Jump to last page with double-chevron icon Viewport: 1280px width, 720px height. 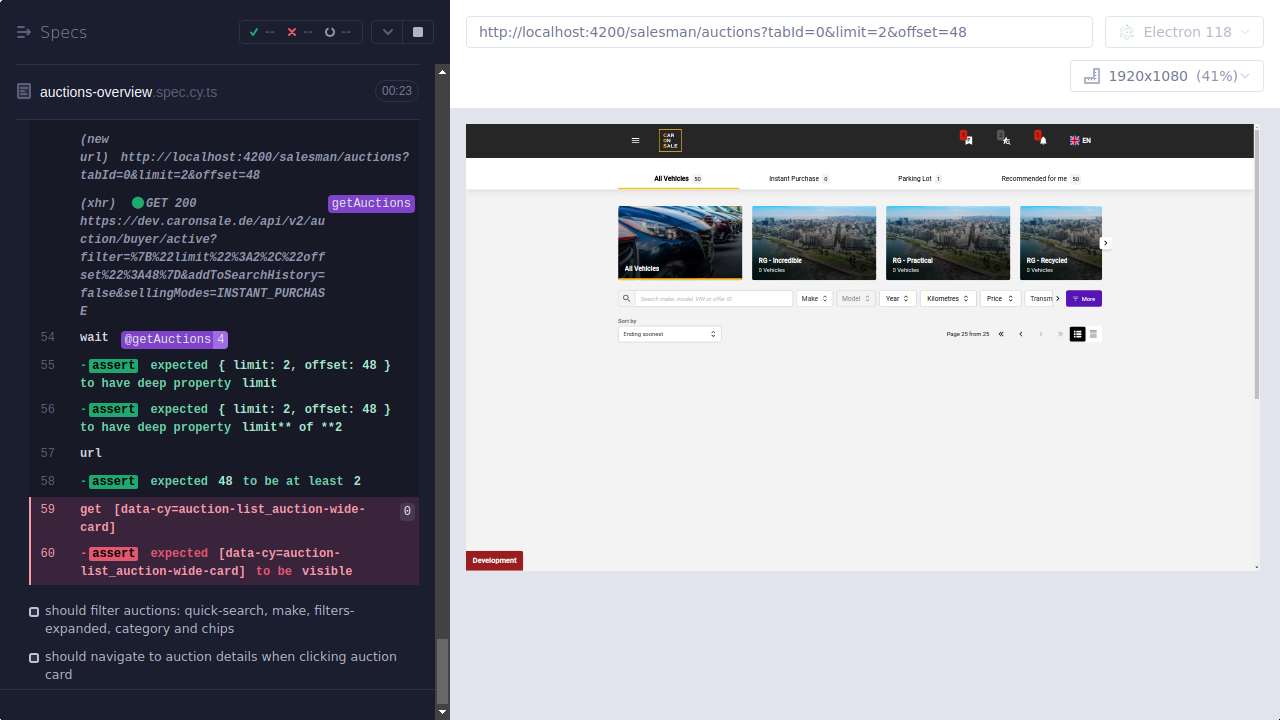pyautogui.click(x=1060, y=334)
